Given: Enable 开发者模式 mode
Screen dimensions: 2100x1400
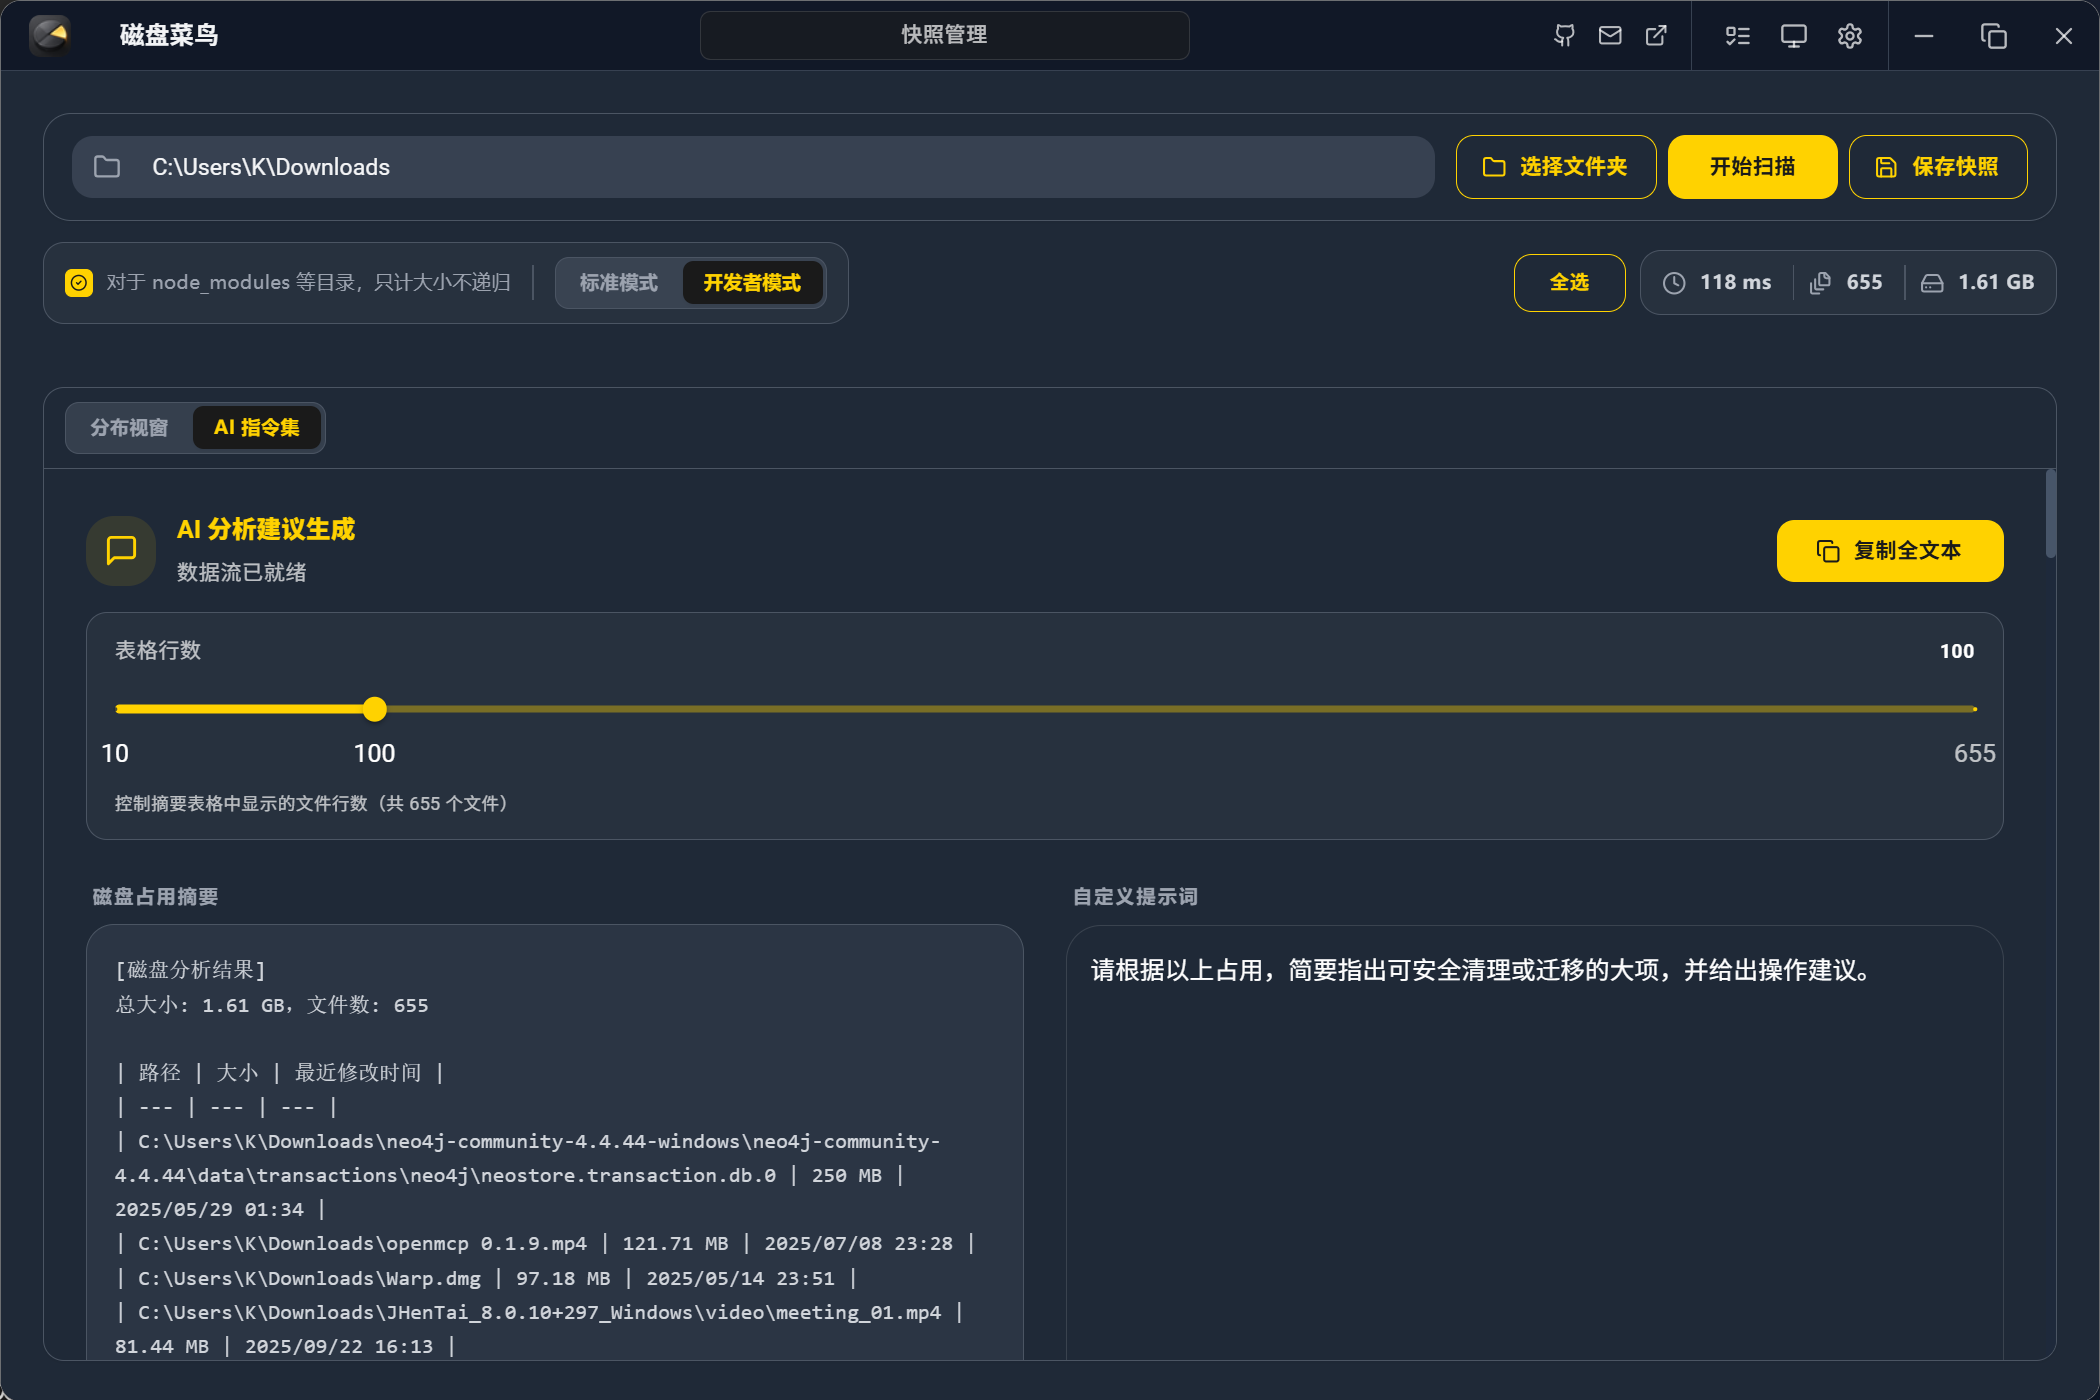Looking at the screenshot, I should [x=752, y=283].
